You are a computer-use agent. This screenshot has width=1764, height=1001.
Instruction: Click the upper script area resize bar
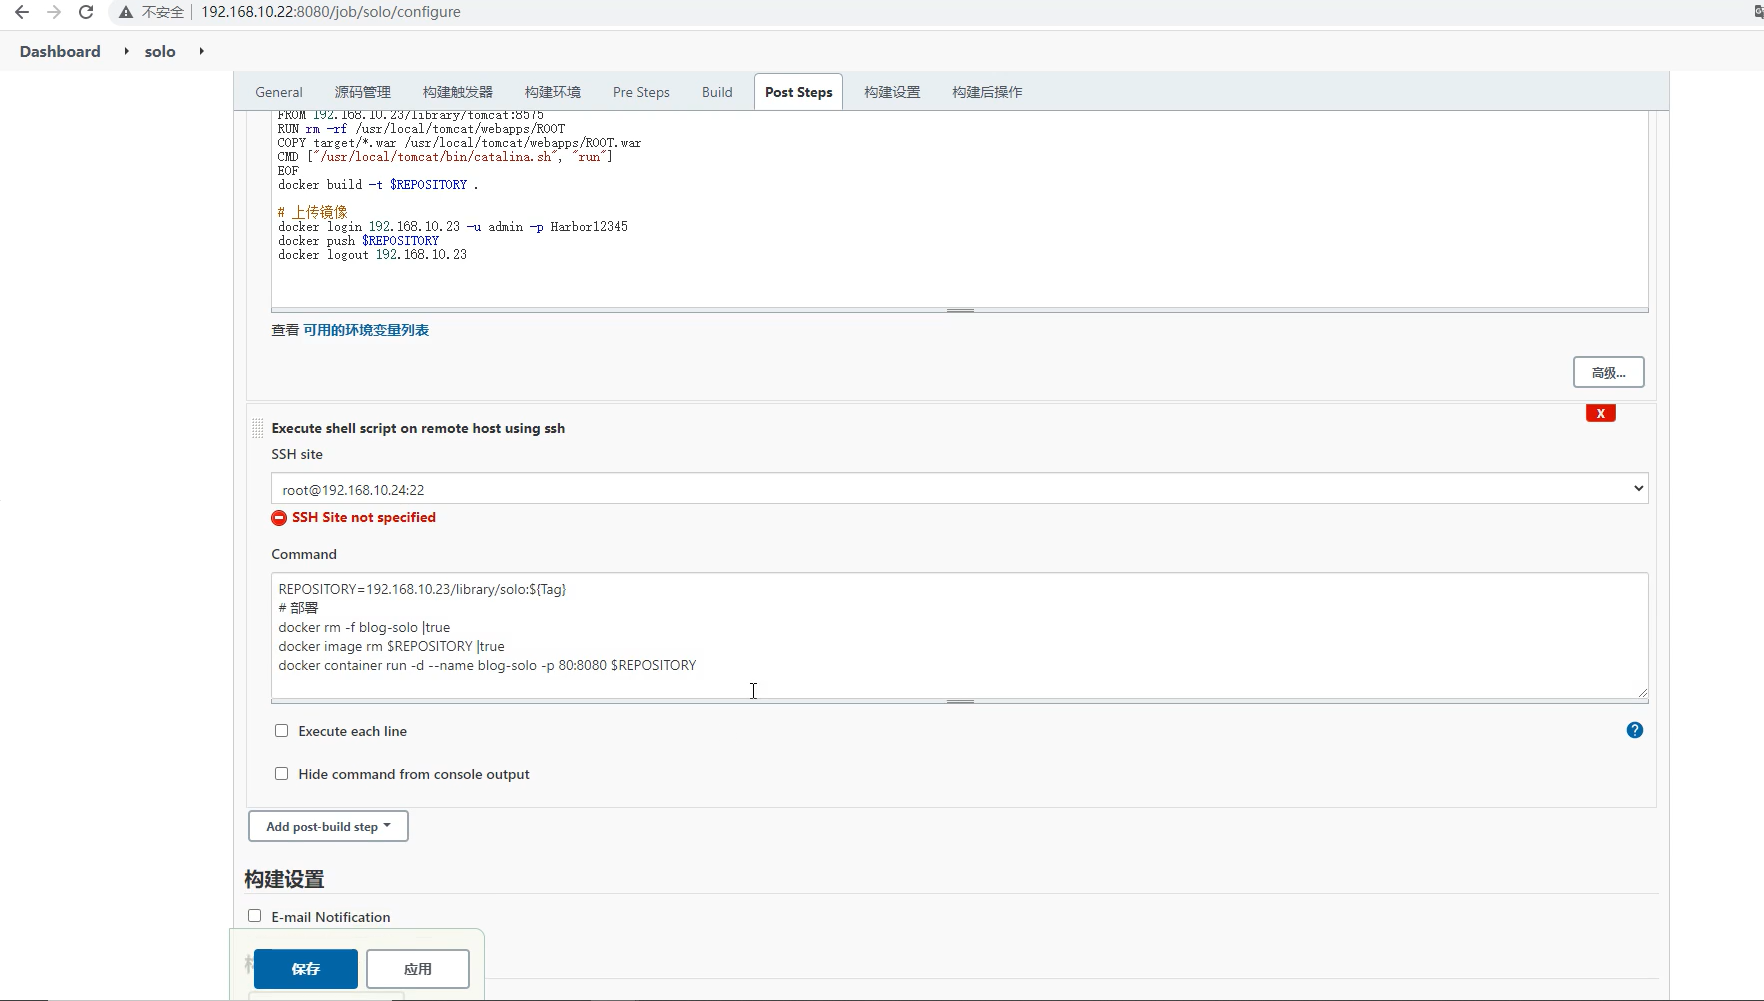959,310
